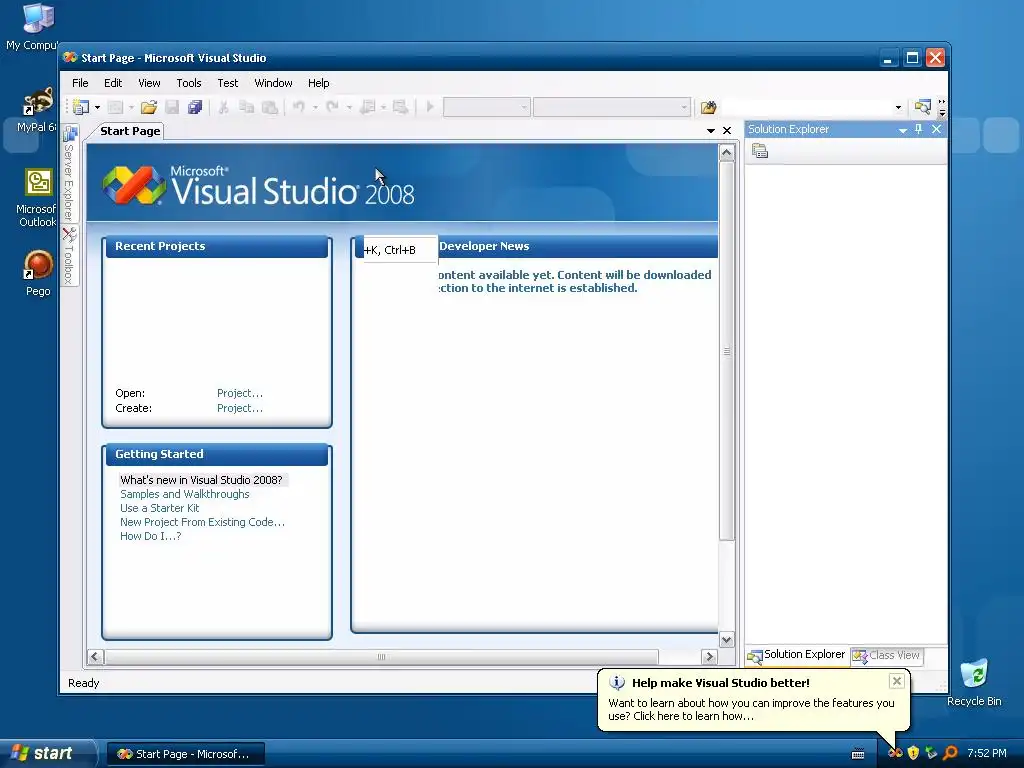1024x768 pixels.
Task: Select the Microsoft Outlook desktop icon
Action: (x=37, y=198)
